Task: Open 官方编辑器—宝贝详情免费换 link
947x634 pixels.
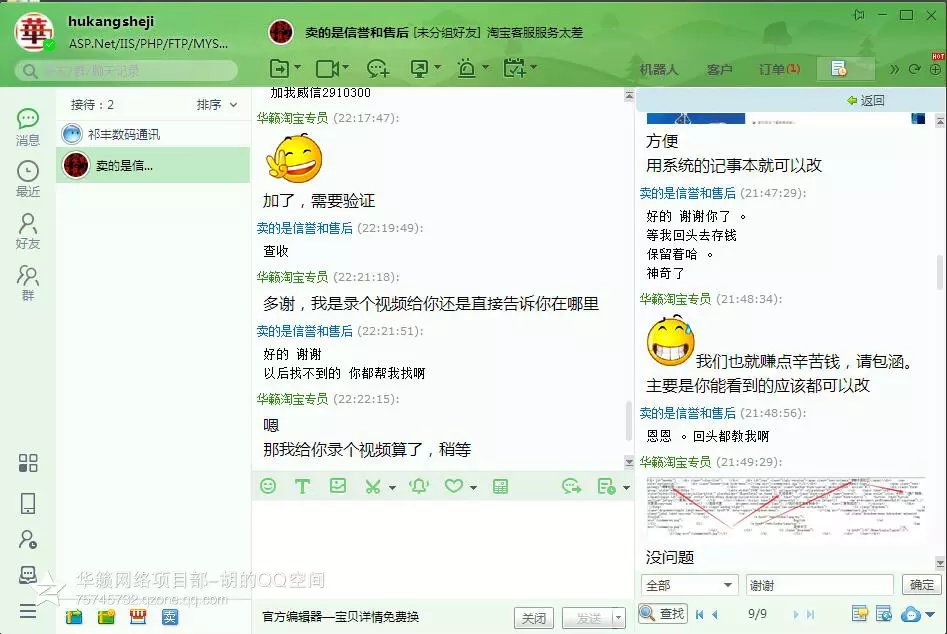Action: pyautogui.click(x=341, y=616)
